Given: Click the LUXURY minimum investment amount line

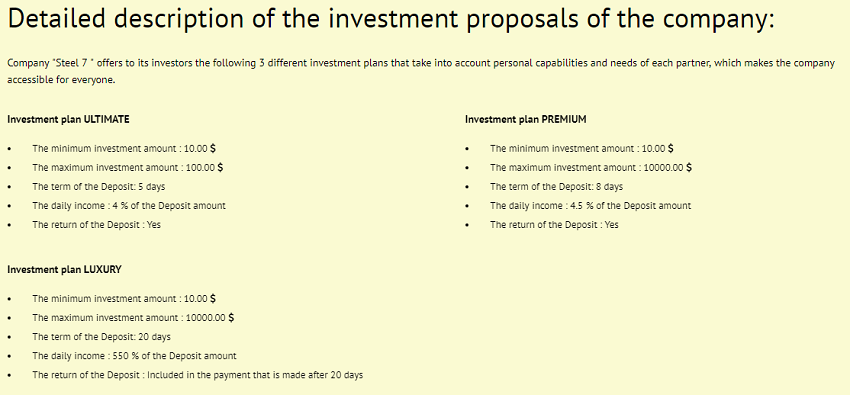Looking at the screenshot, I should [124, 299].
